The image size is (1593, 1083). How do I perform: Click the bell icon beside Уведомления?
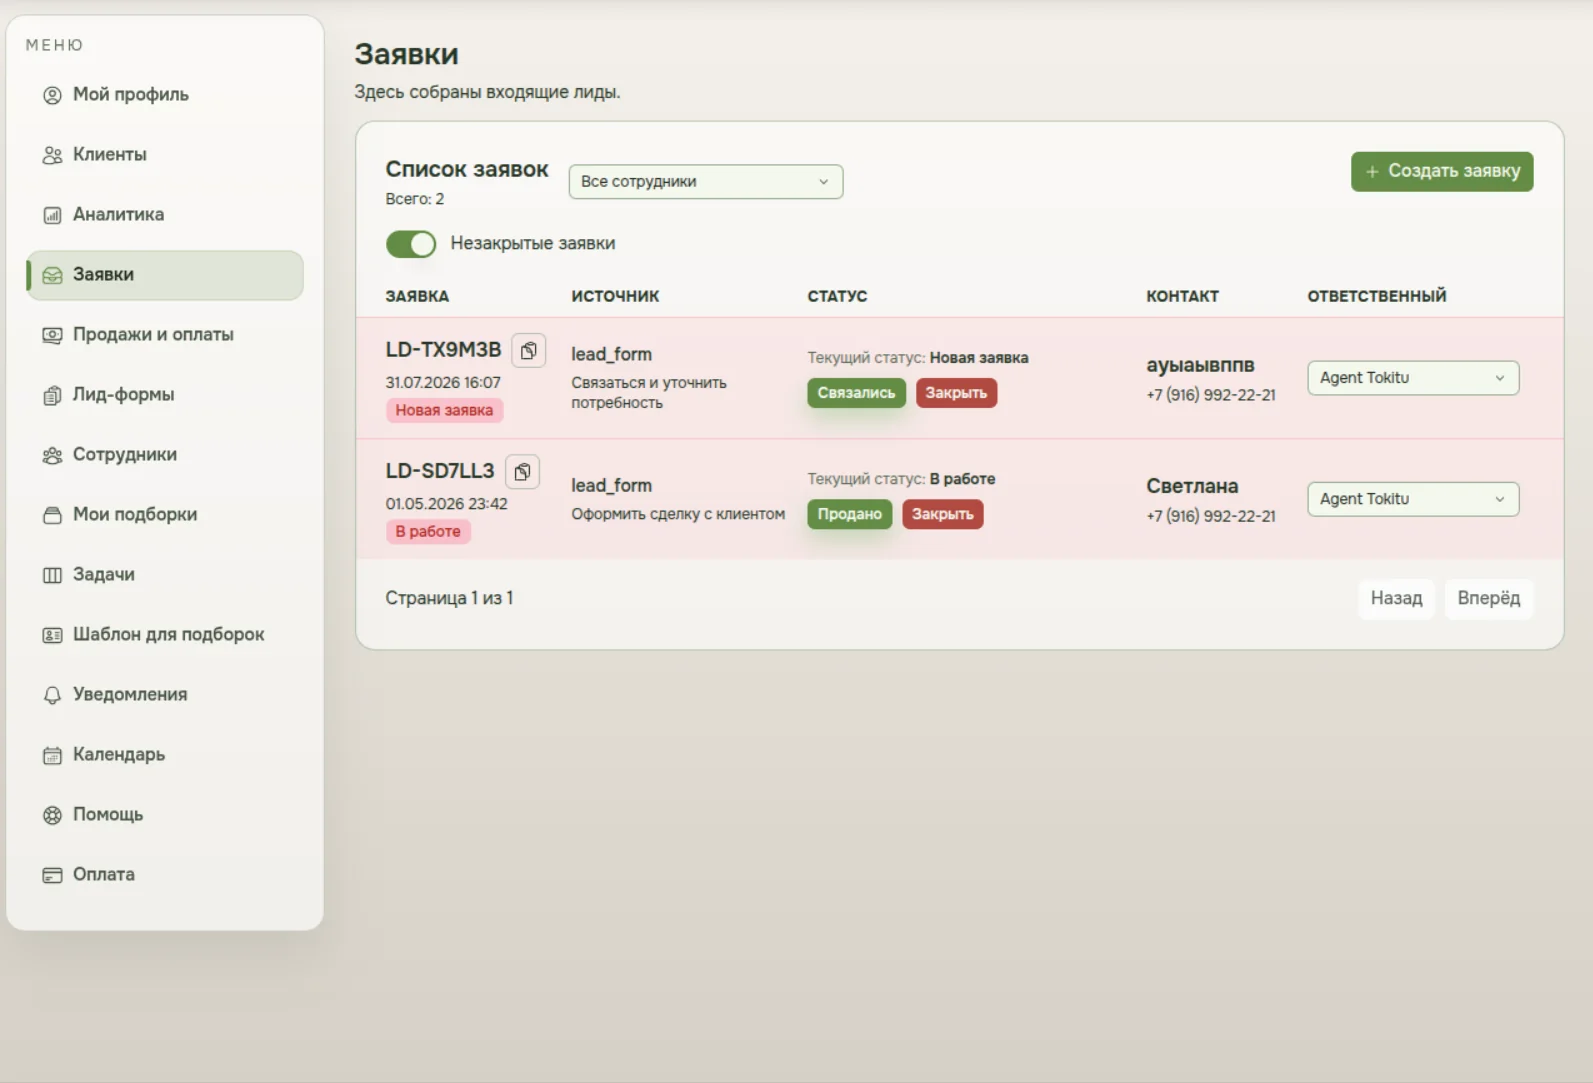click(x=52, y=695)
